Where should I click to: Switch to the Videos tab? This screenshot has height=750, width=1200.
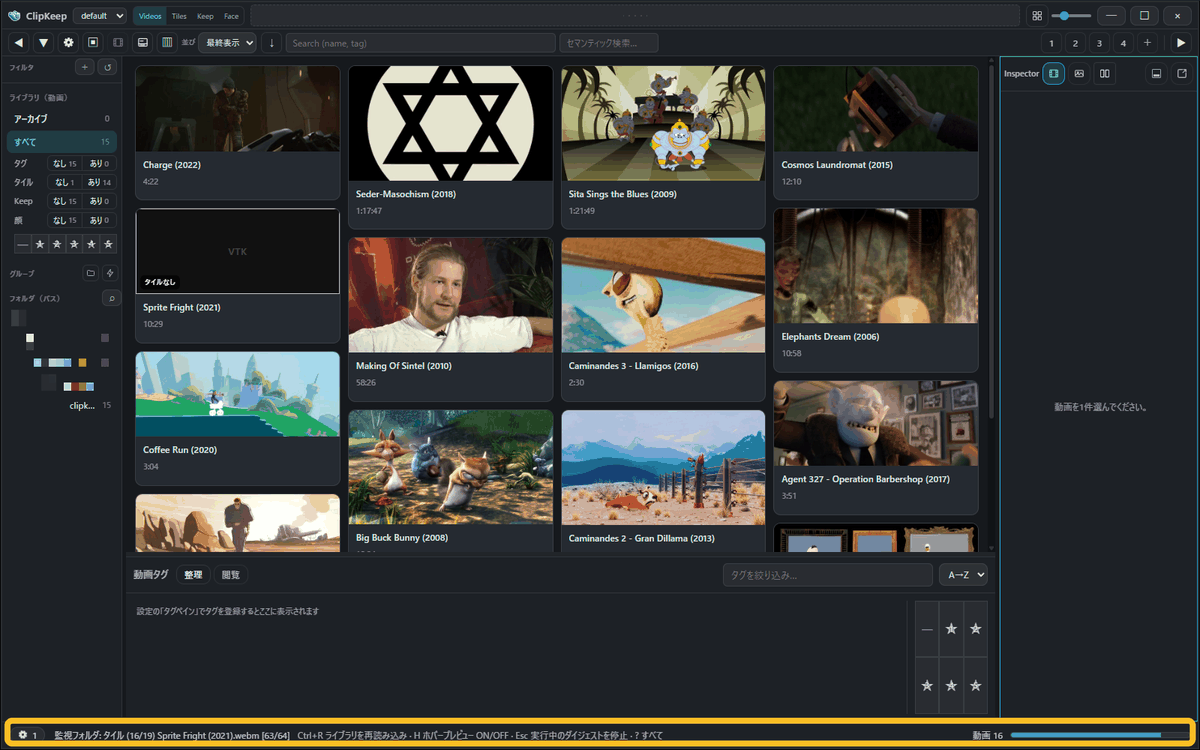click(150, 16)
